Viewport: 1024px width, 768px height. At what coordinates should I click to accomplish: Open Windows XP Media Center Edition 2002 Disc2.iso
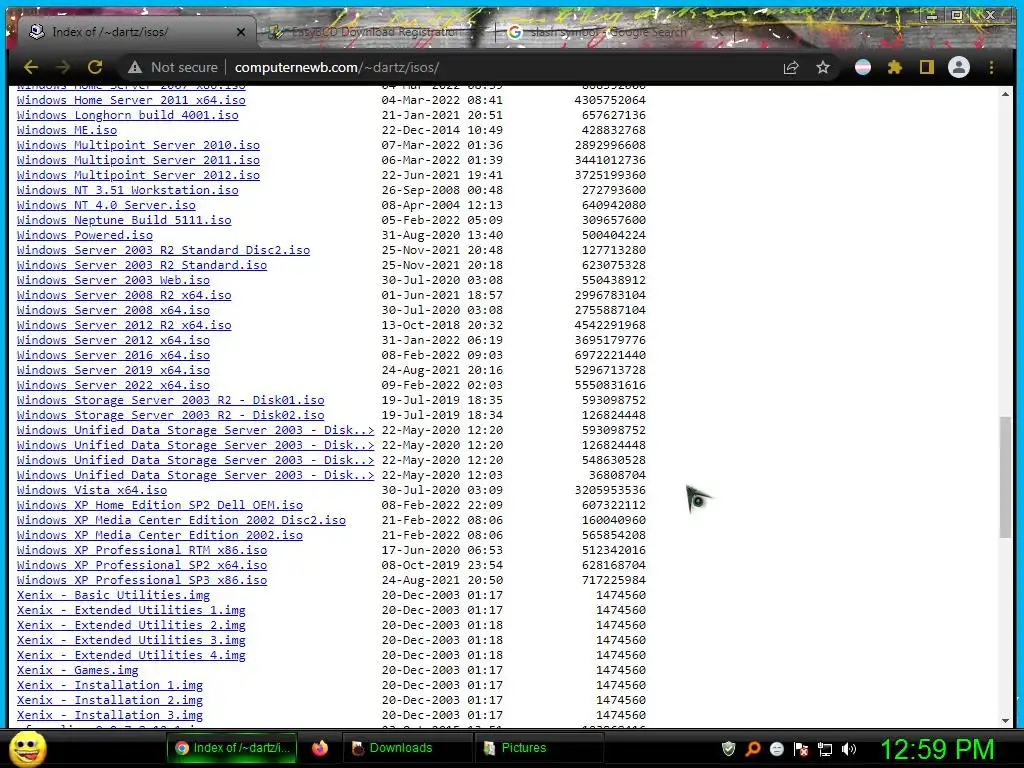182,520
